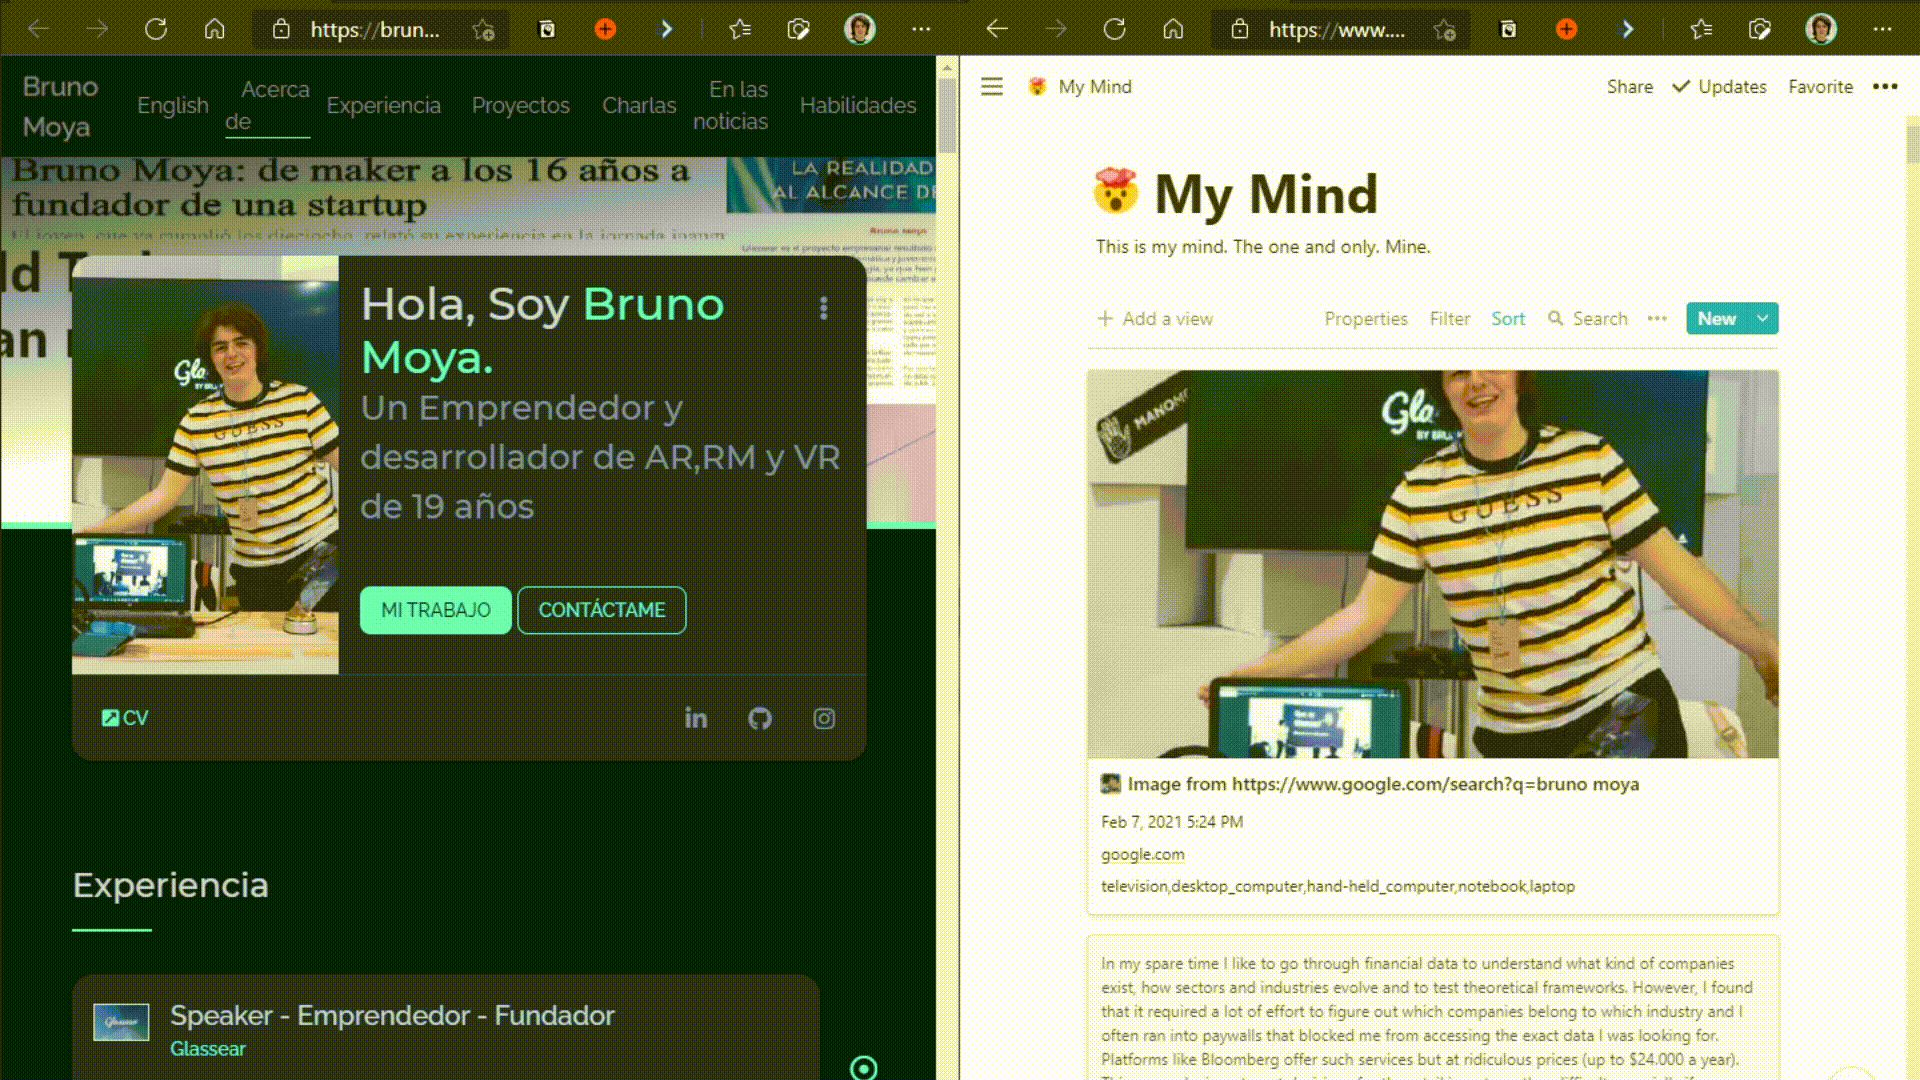Toggle Updates following checkmark
The width and height of the screenshot is (1920, 1080).
coord(1719,87)
